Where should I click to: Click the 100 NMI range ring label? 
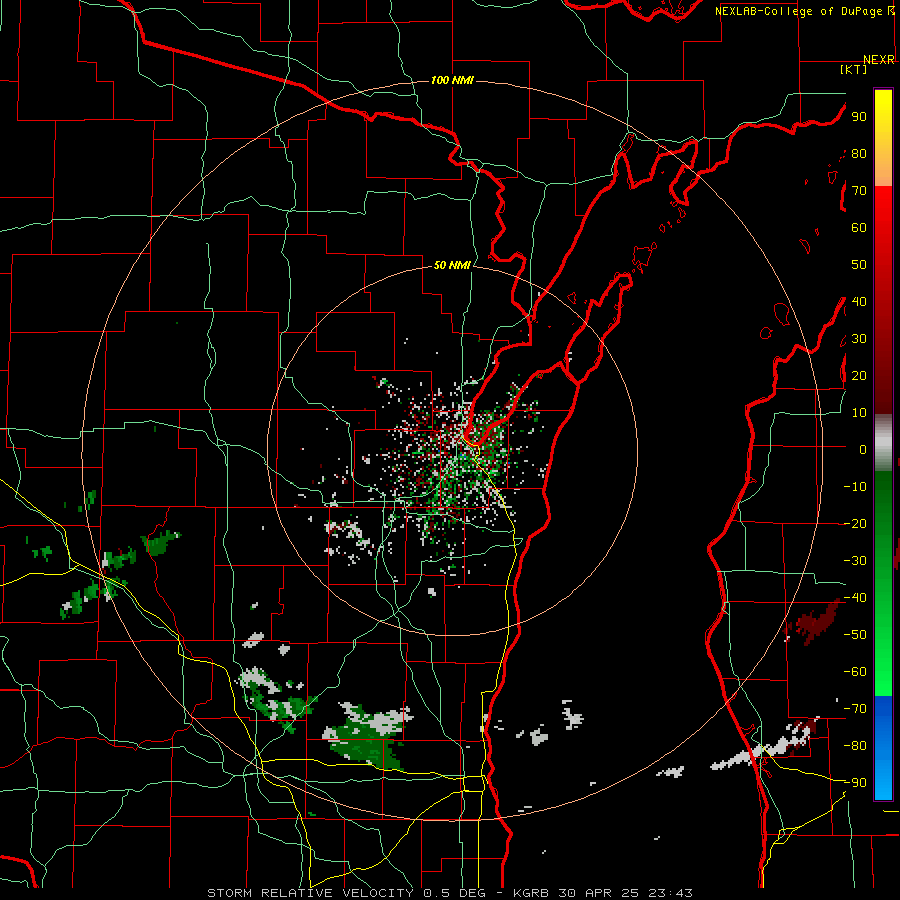point(452,80)
